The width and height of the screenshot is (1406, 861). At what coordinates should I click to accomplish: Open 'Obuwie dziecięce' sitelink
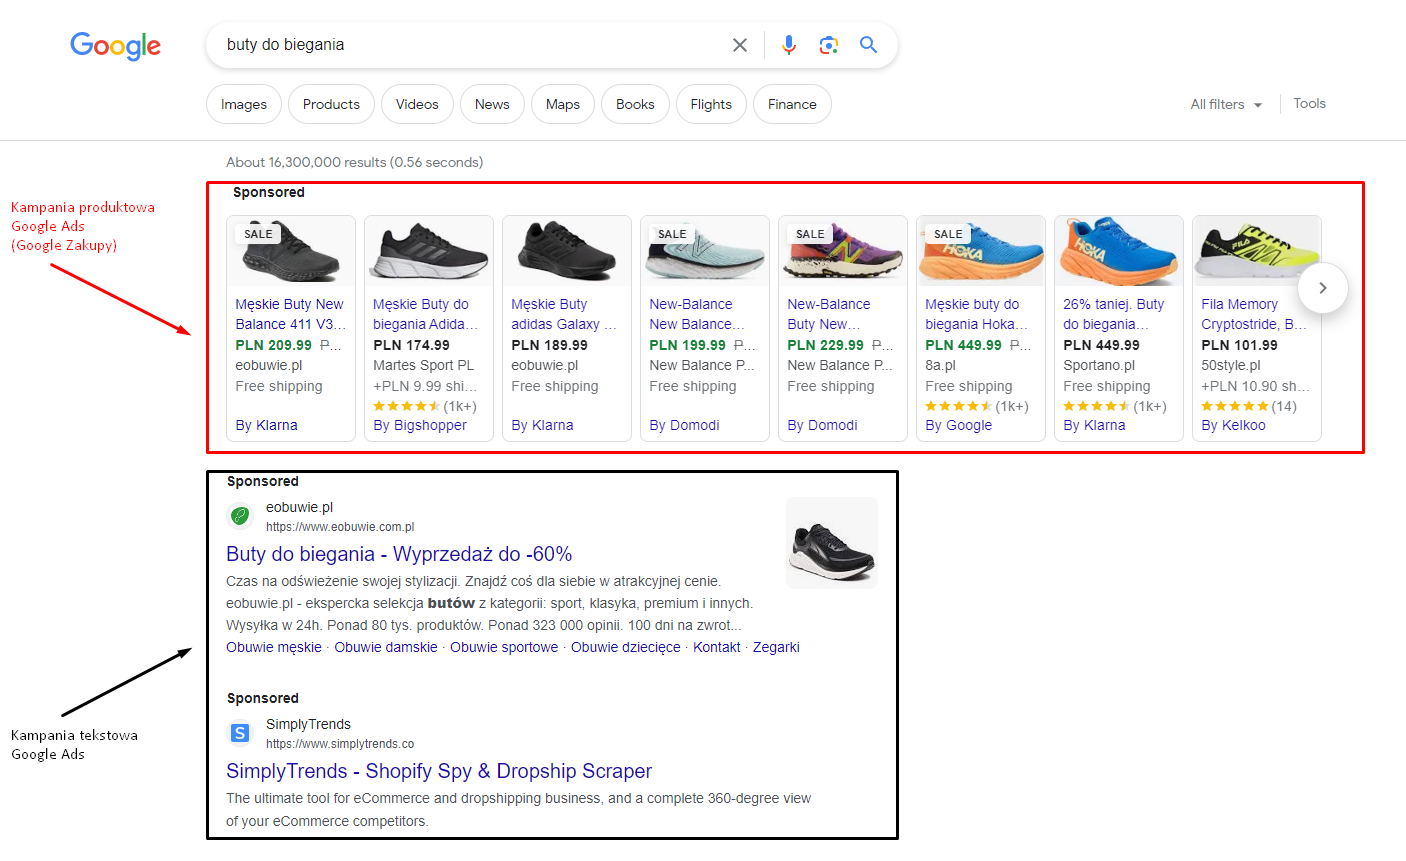click(626, 647)
